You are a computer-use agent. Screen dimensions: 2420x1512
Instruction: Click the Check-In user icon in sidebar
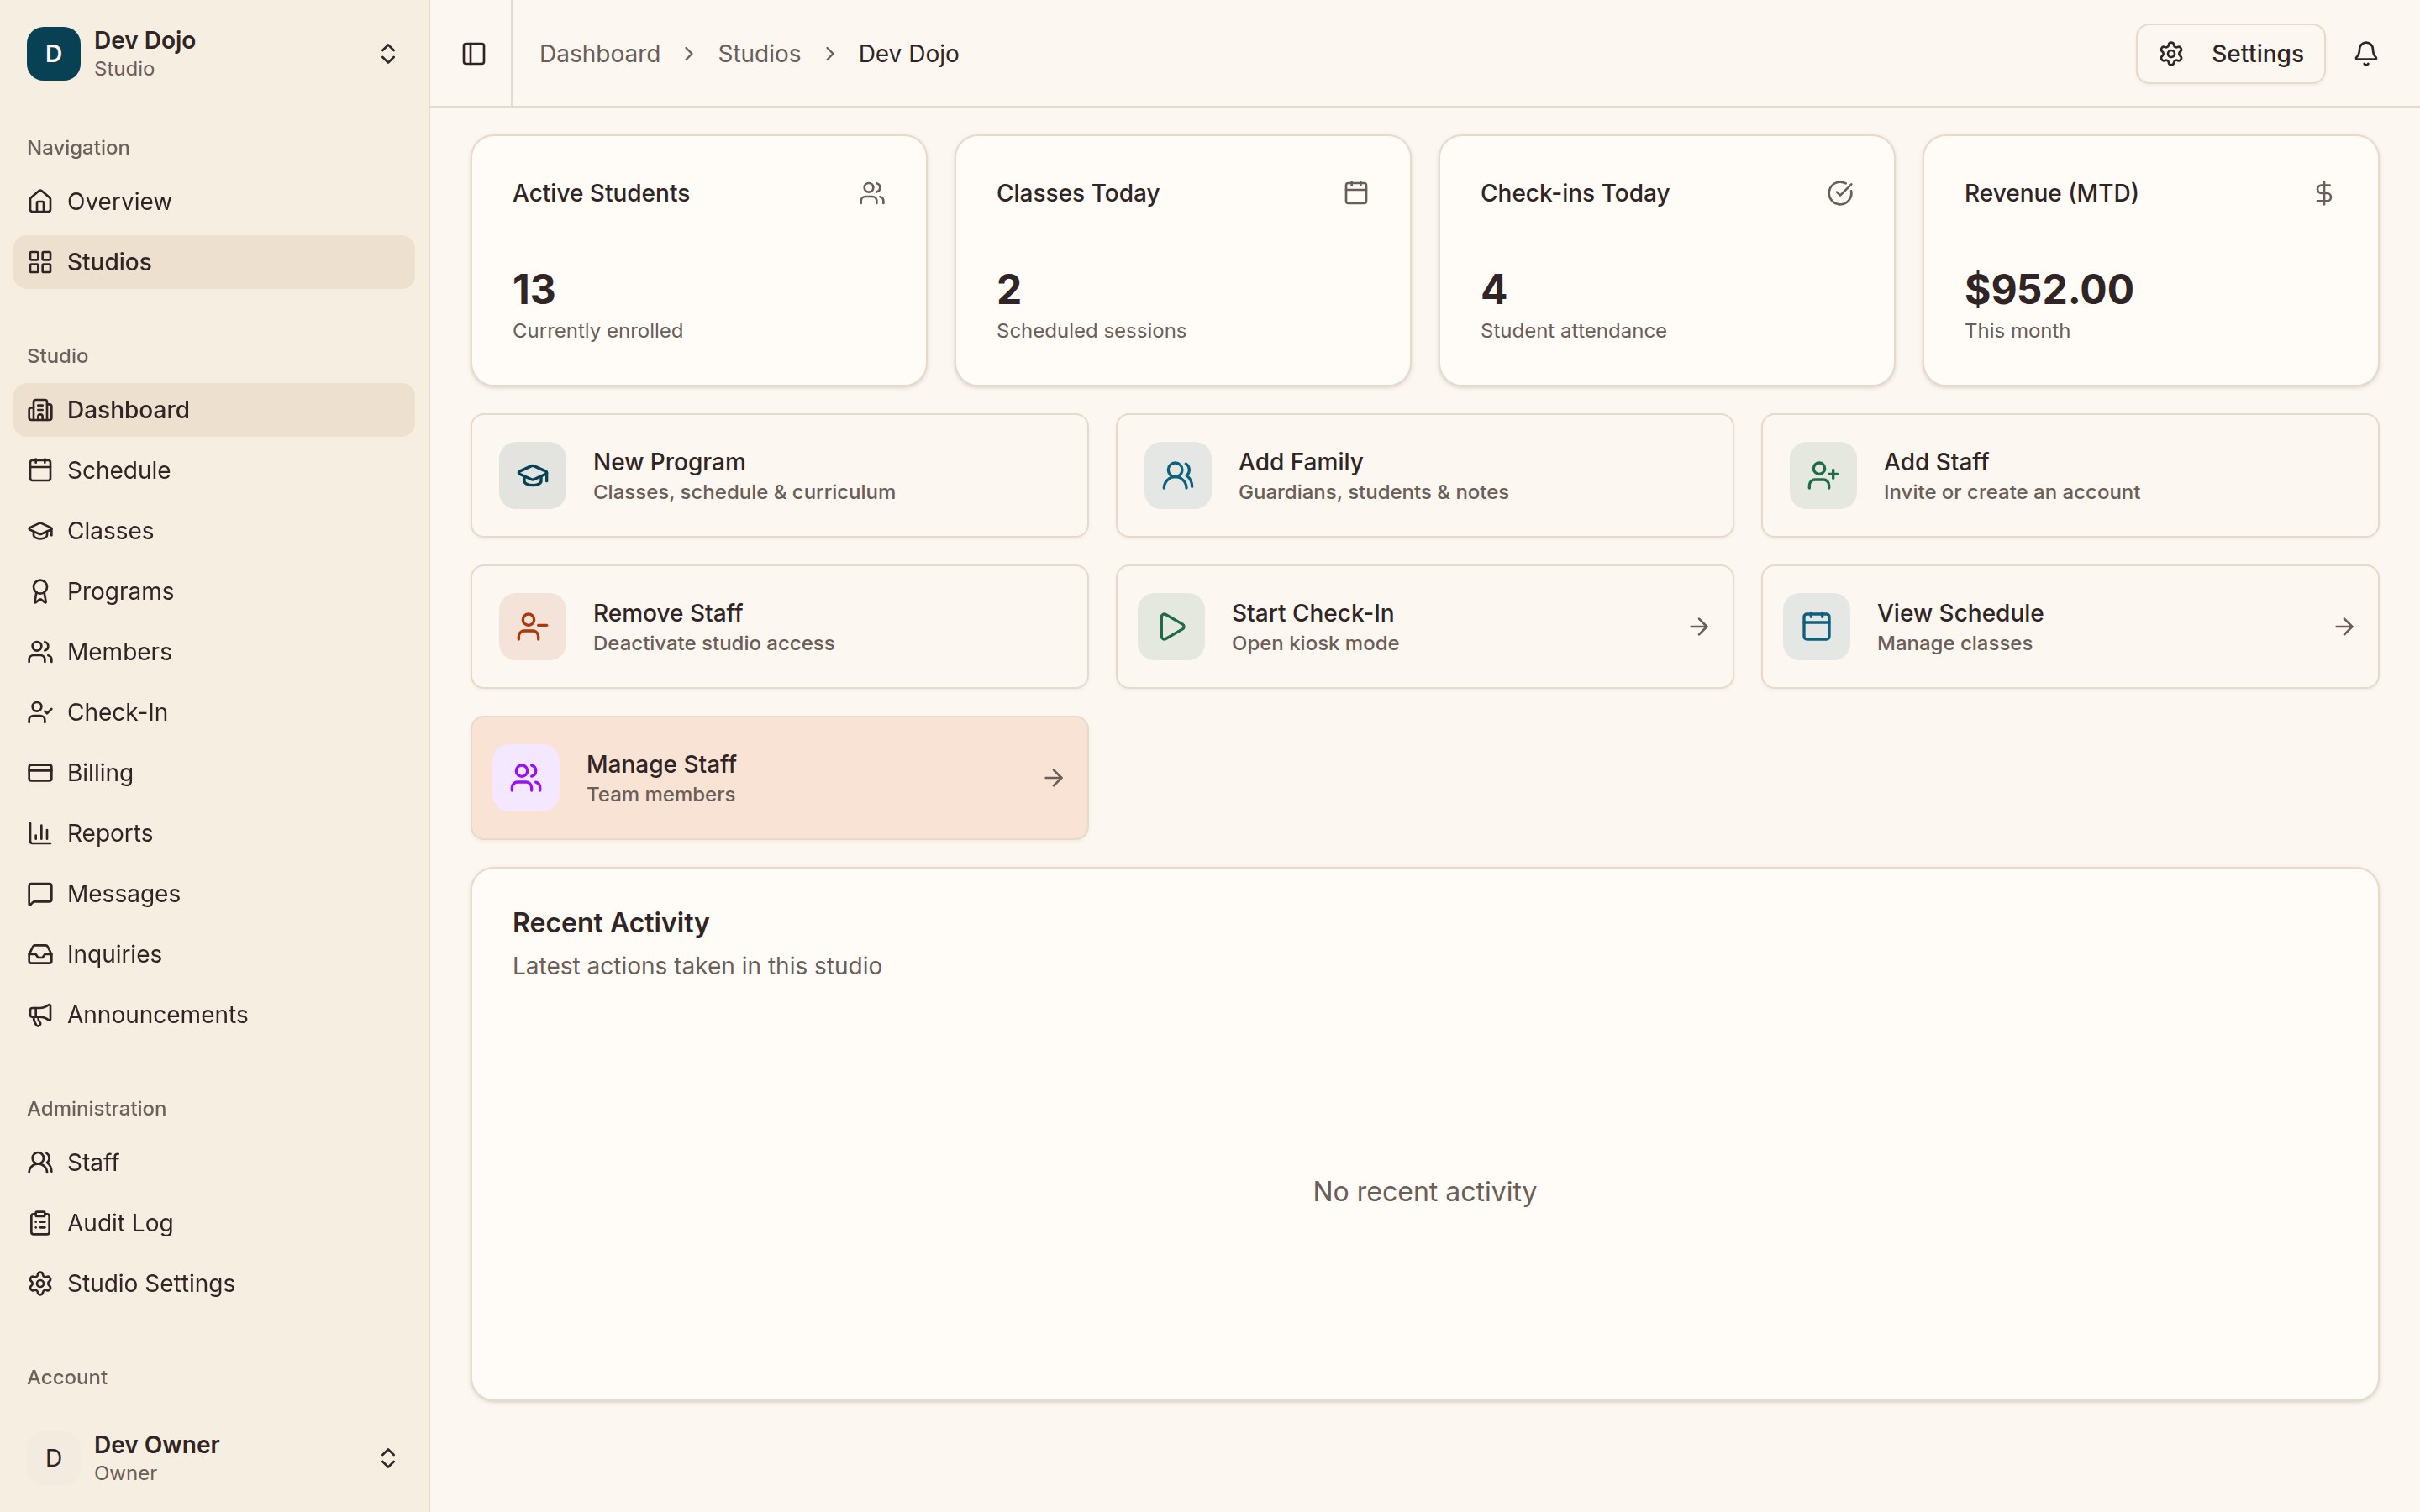point(40,712)
